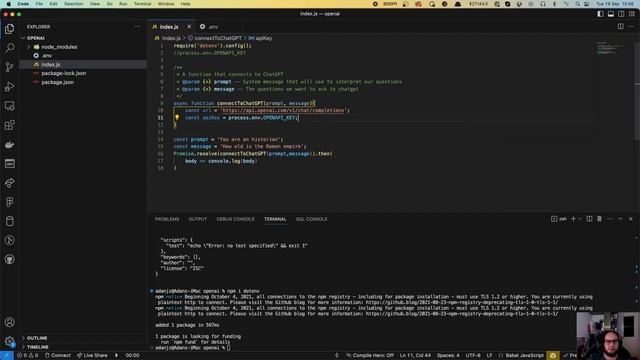Screen dimensions: 640x360
Task: Switch to the SQL CONSOLE tab
Action: (311, 219)
